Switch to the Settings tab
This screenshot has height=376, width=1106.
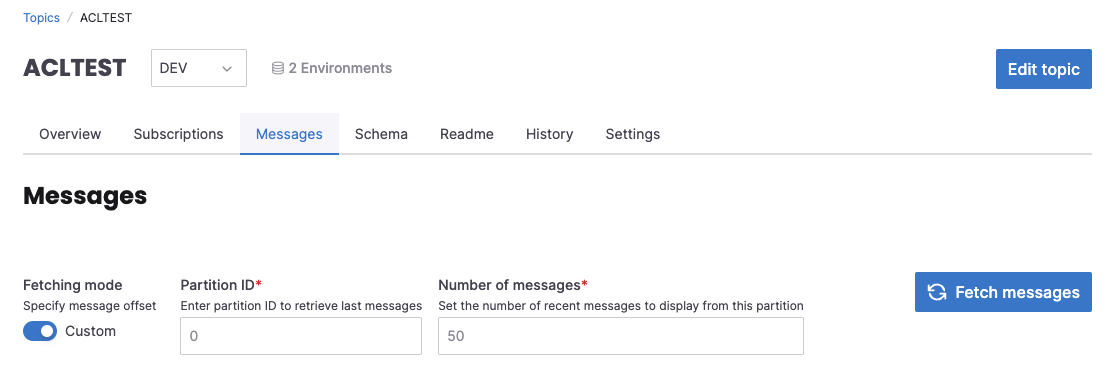point(633,134)
